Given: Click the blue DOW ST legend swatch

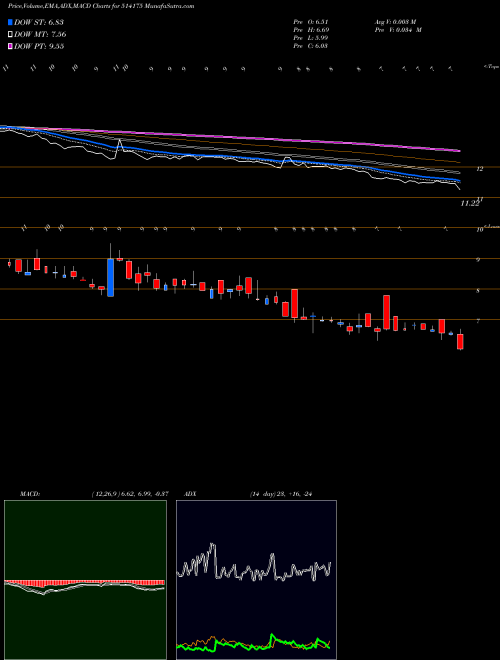Looking at the screenshot, I should [10, 22].
